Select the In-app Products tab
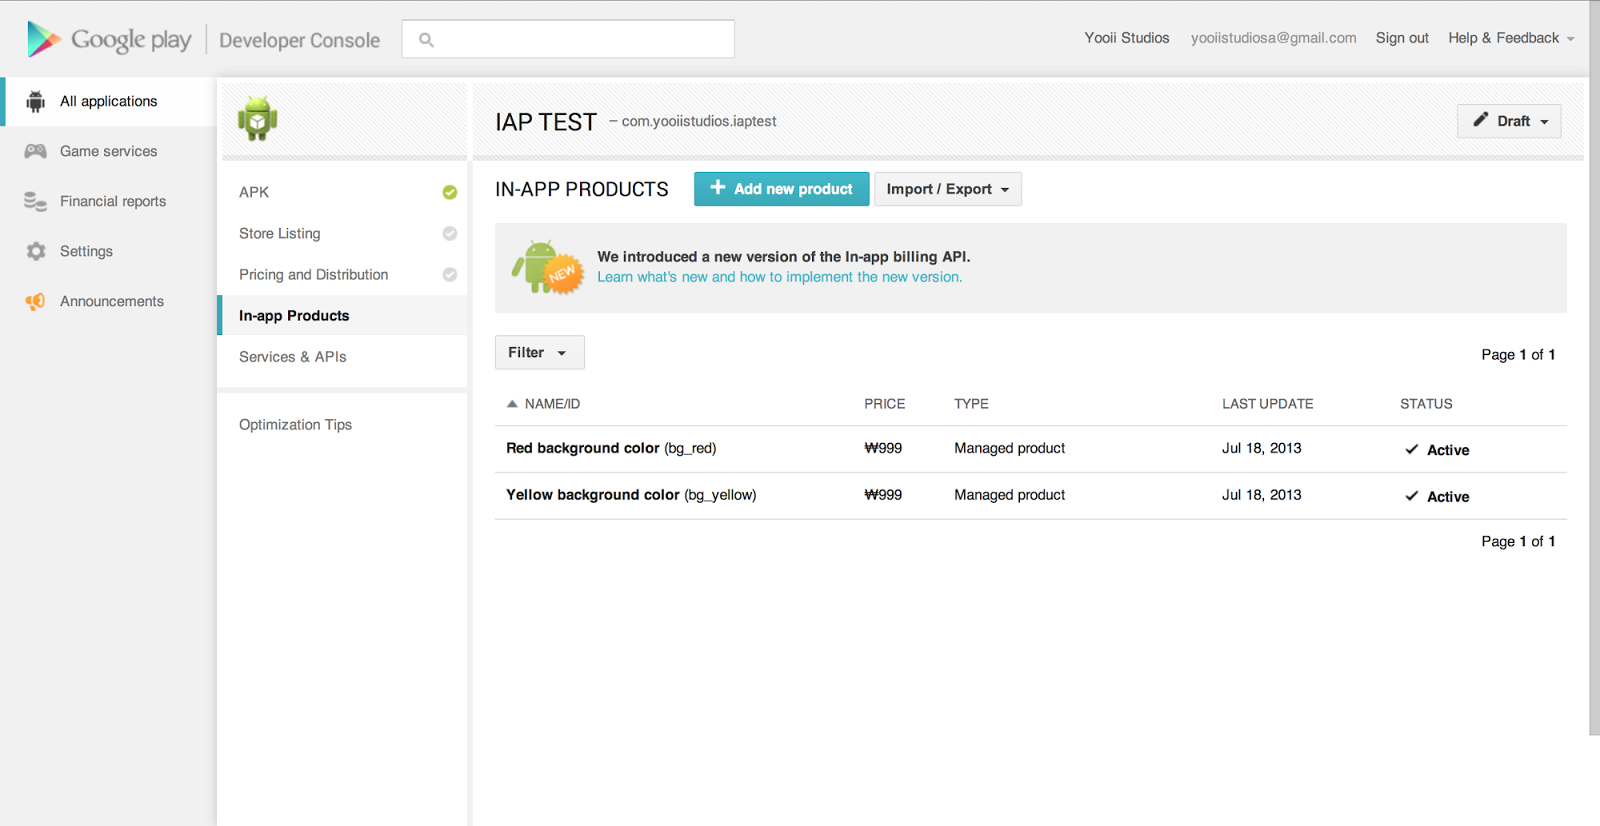 click(343, 315)
